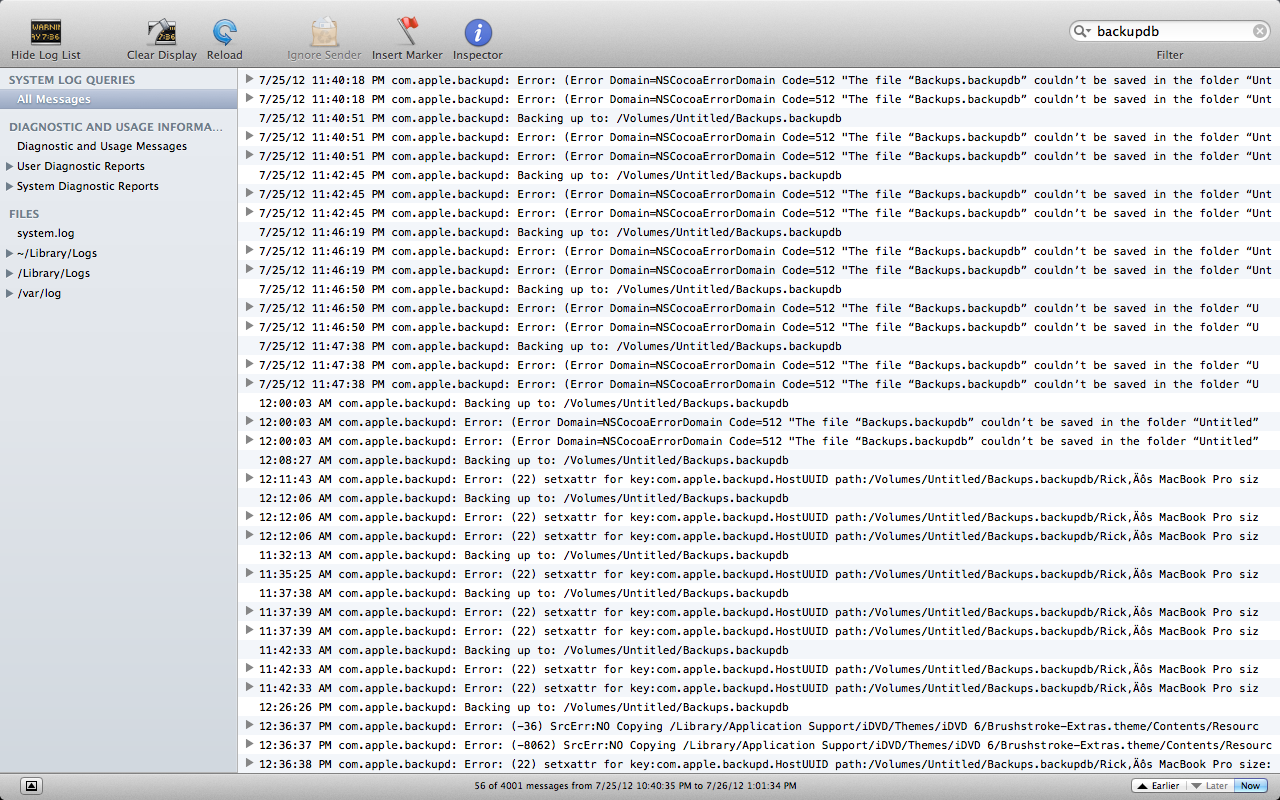The image size is (1280, 800).
Task: Click the 'Filter' label under search
Action: click(1170, 55)
